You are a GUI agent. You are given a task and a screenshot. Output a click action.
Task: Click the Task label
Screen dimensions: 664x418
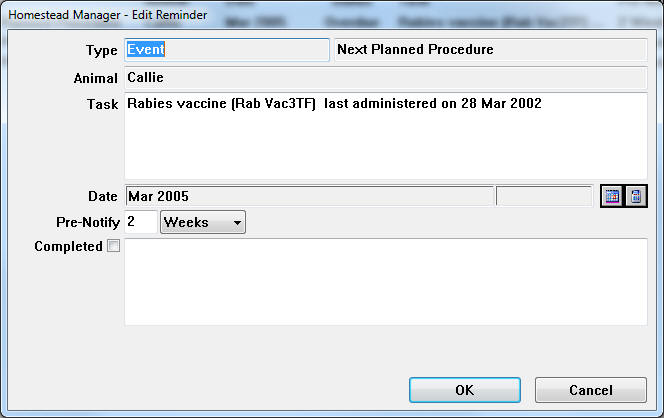[103, 105]
